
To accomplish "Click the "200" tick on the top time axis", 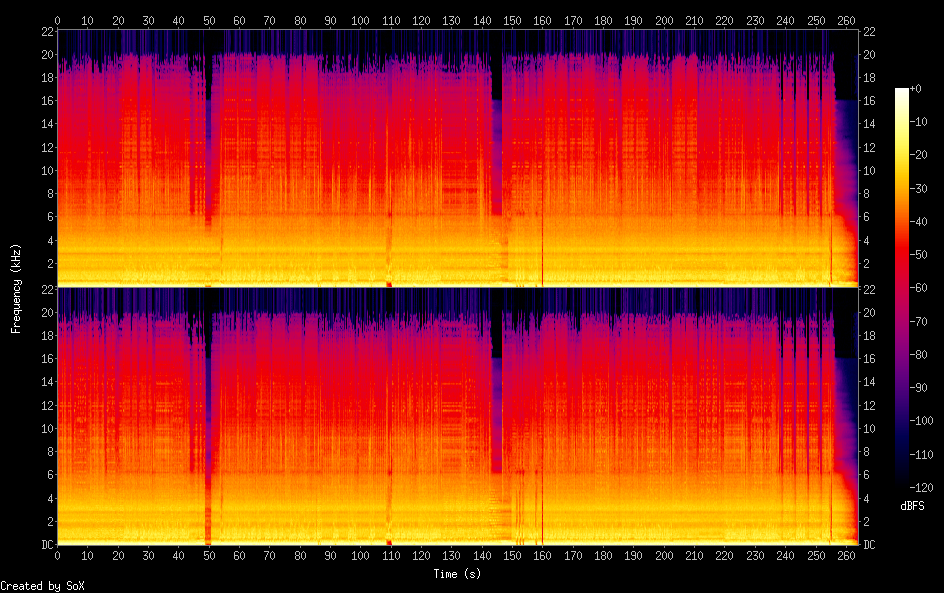I will (664, 20).
